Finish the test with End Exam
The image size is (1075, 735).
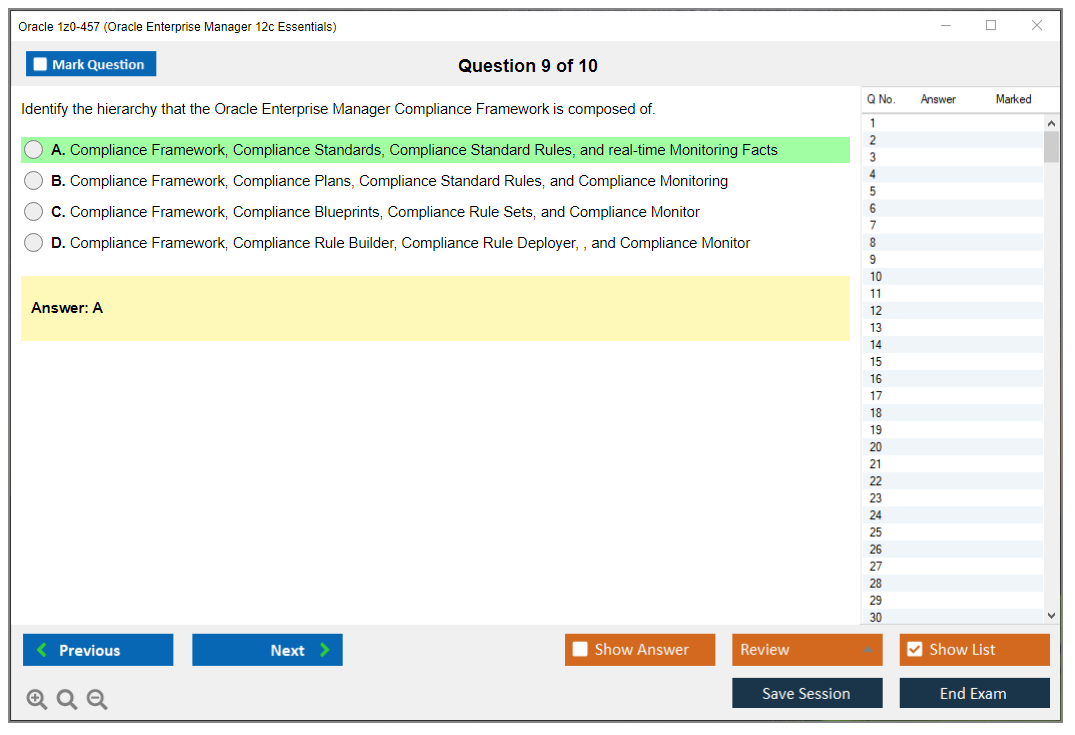coord(974,692)
